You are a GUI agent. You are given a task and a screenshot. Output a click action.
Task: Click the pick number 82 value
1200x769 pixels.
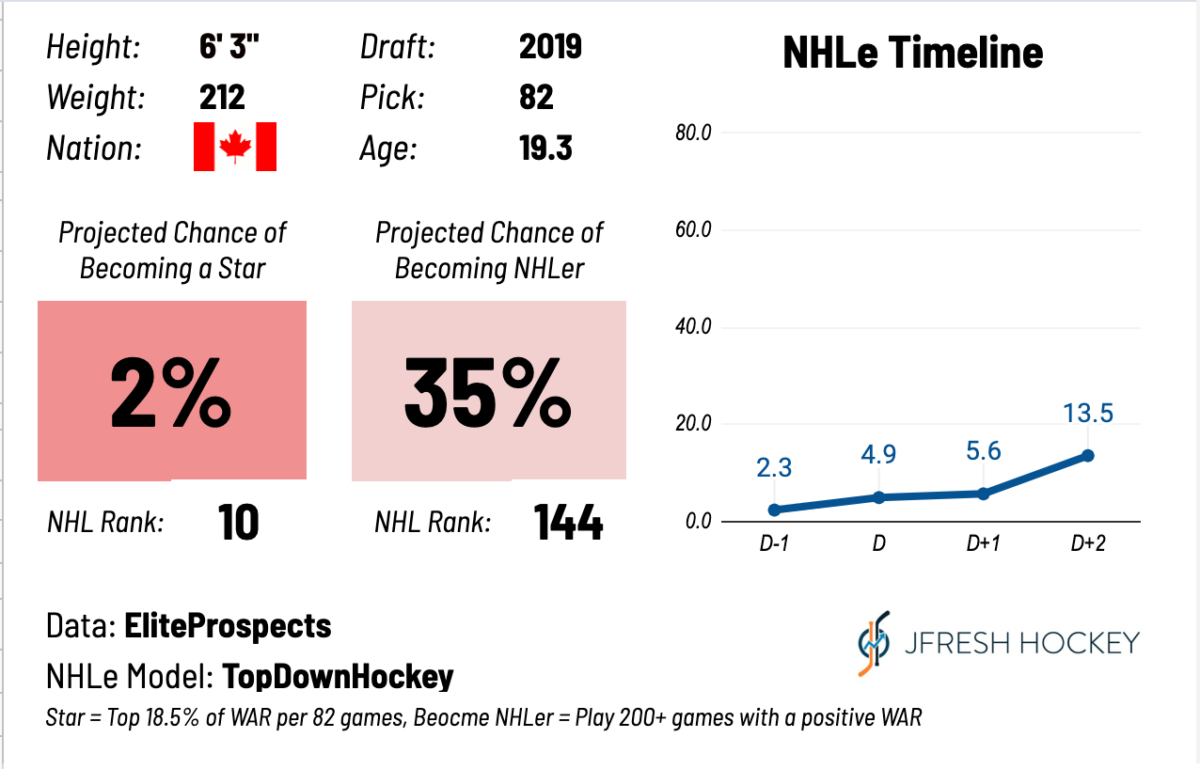click(x=537, y=97)
